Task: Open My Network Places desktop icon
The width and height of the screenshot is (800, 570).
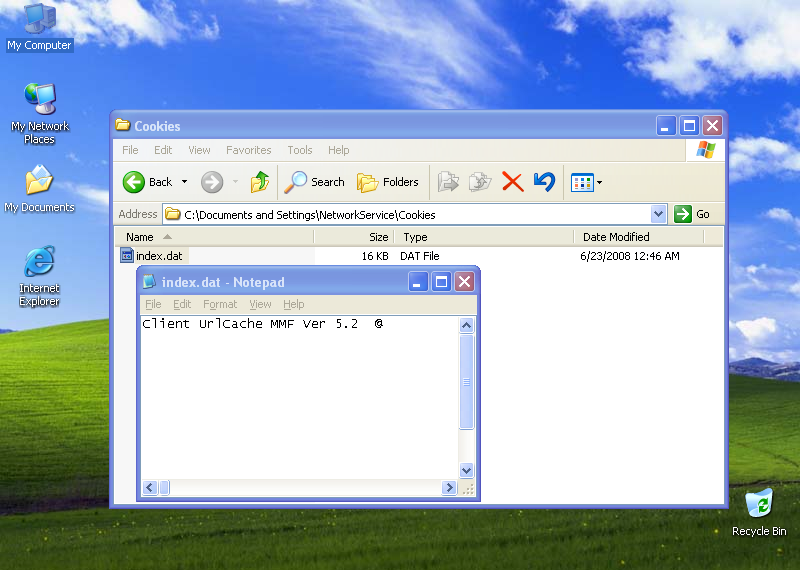Action: [x=40, y=113]
